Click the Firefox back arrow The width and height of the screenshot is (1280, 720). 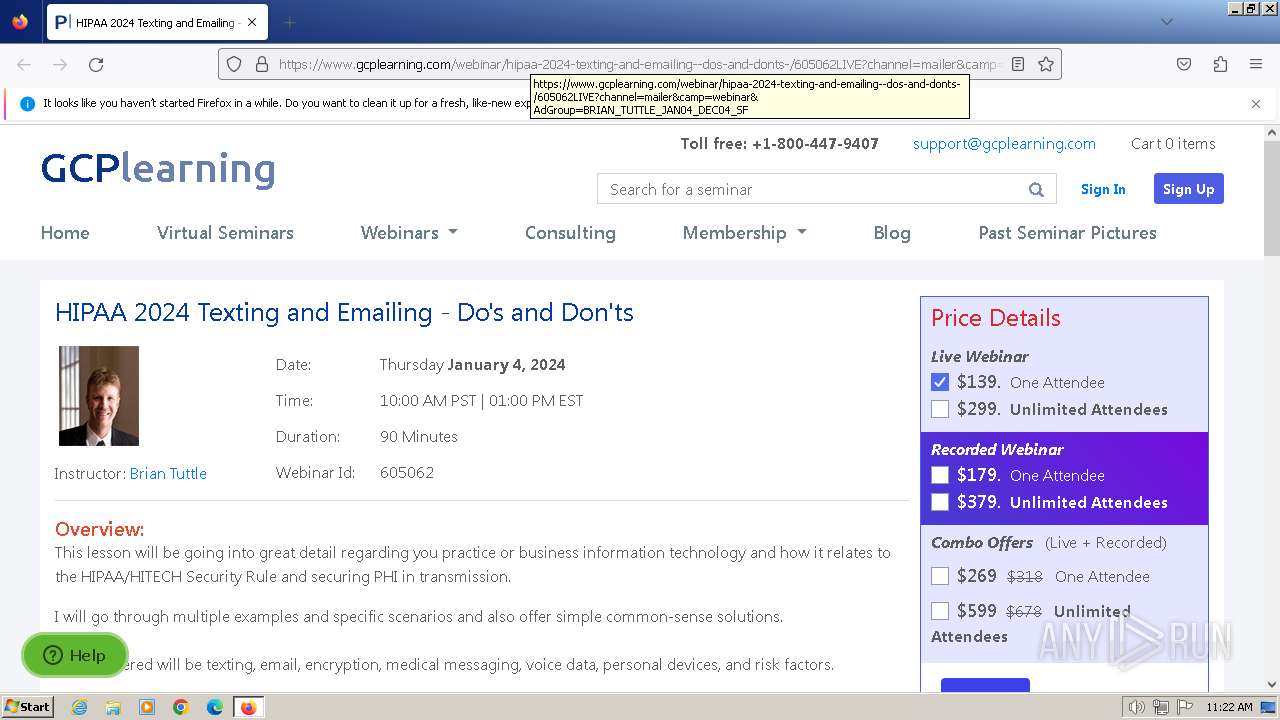click(x=24, y=64)
